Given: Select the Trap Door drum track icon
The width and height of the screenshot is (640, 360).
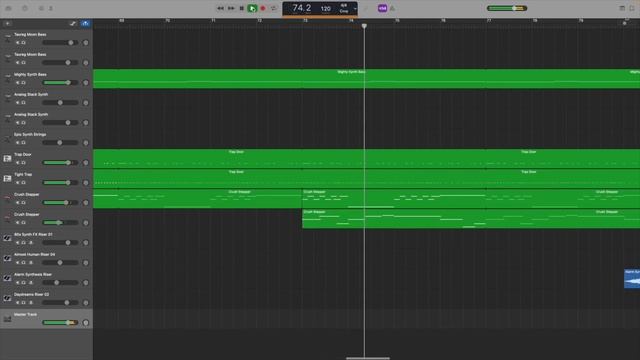Looking at the screenshot, I should pyautogui.click(x=8, y=158).
